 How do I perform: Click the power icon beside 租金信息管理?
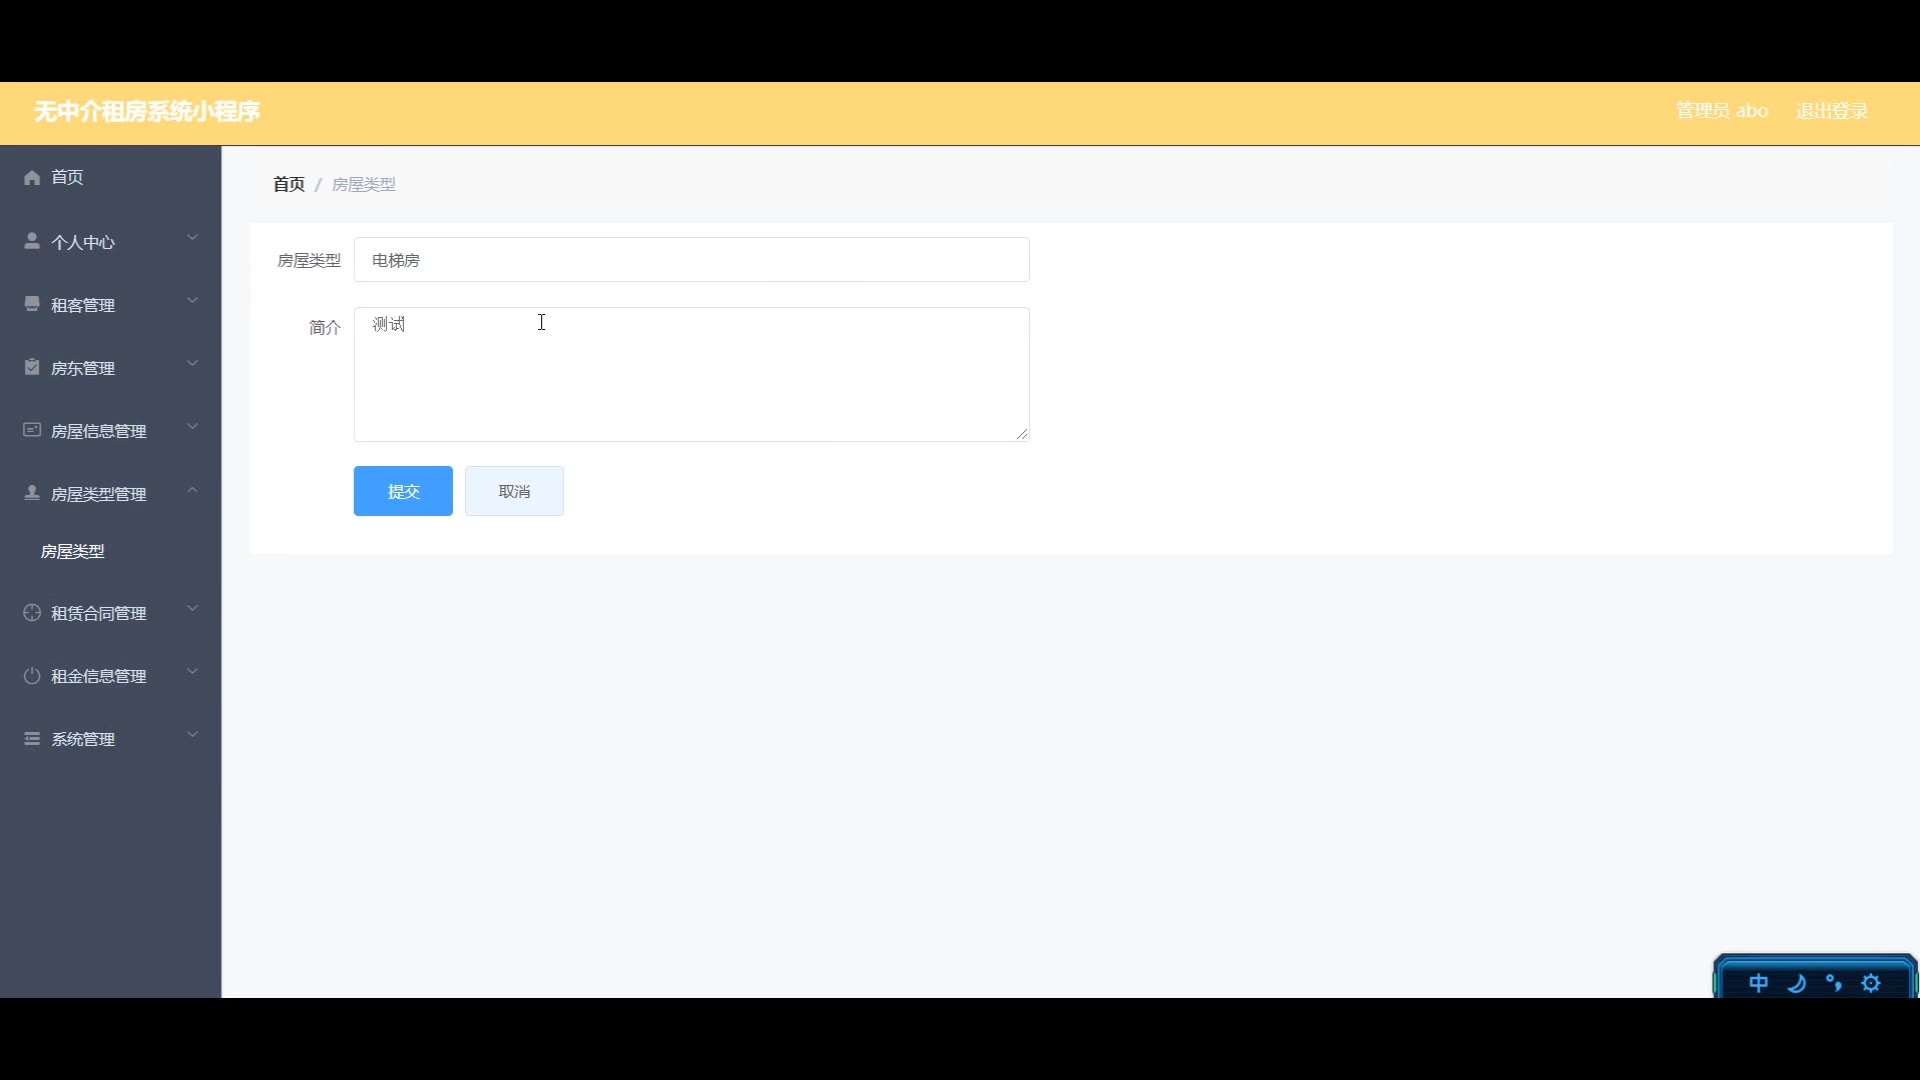pyautogui.click(x=32, y=676)
